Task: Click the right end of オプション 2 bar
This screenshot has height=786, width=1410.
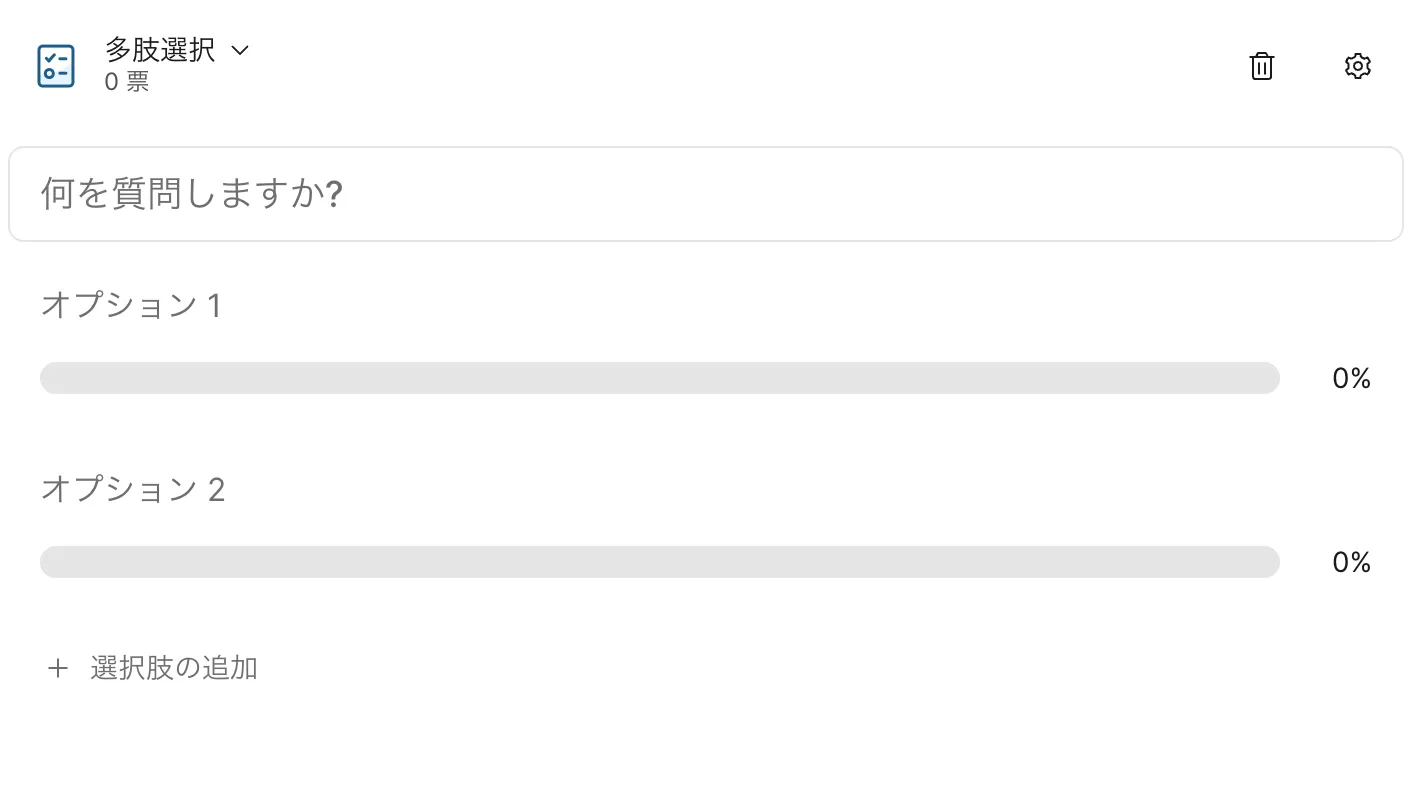Action: [1268, 562]
